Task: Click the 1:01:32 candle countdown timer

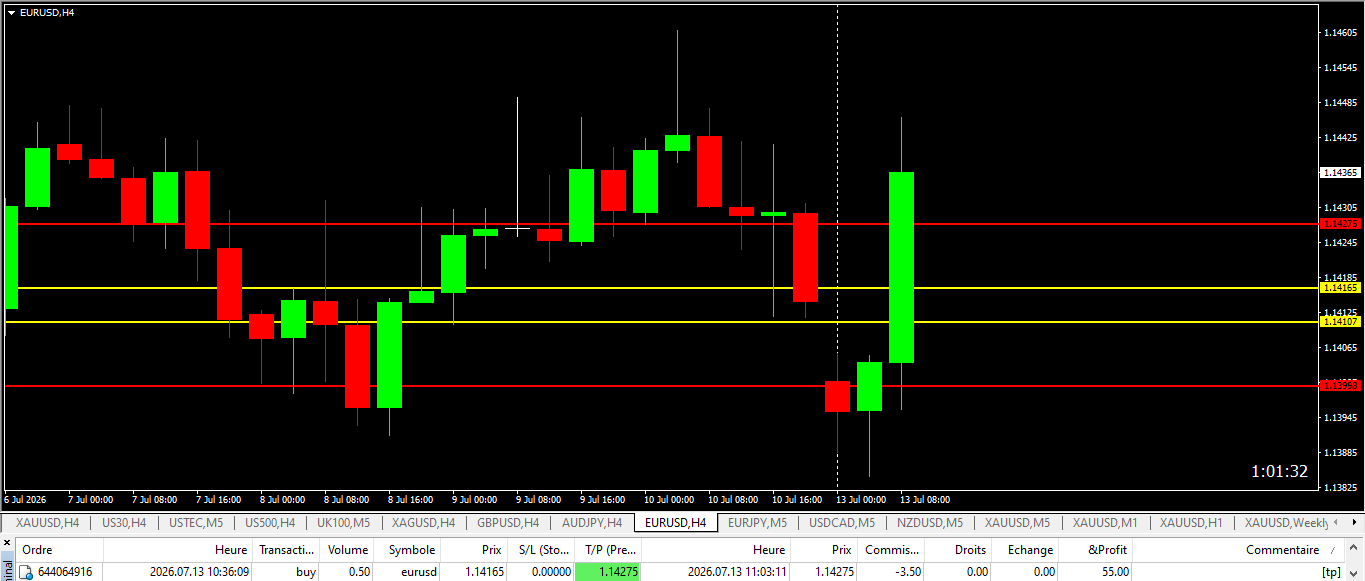Action: pos(1279,471)
